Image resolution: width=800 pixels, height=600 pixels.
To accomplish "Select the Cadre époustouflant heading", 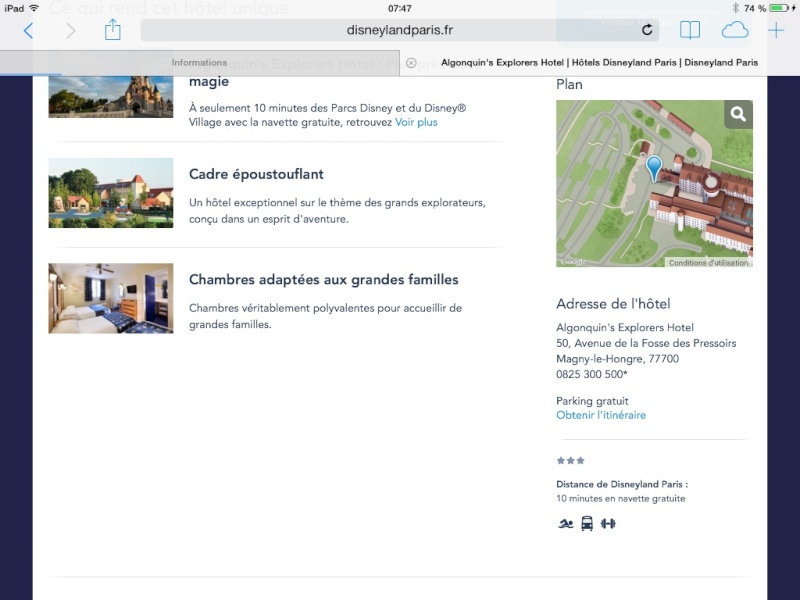I will 256,174.
